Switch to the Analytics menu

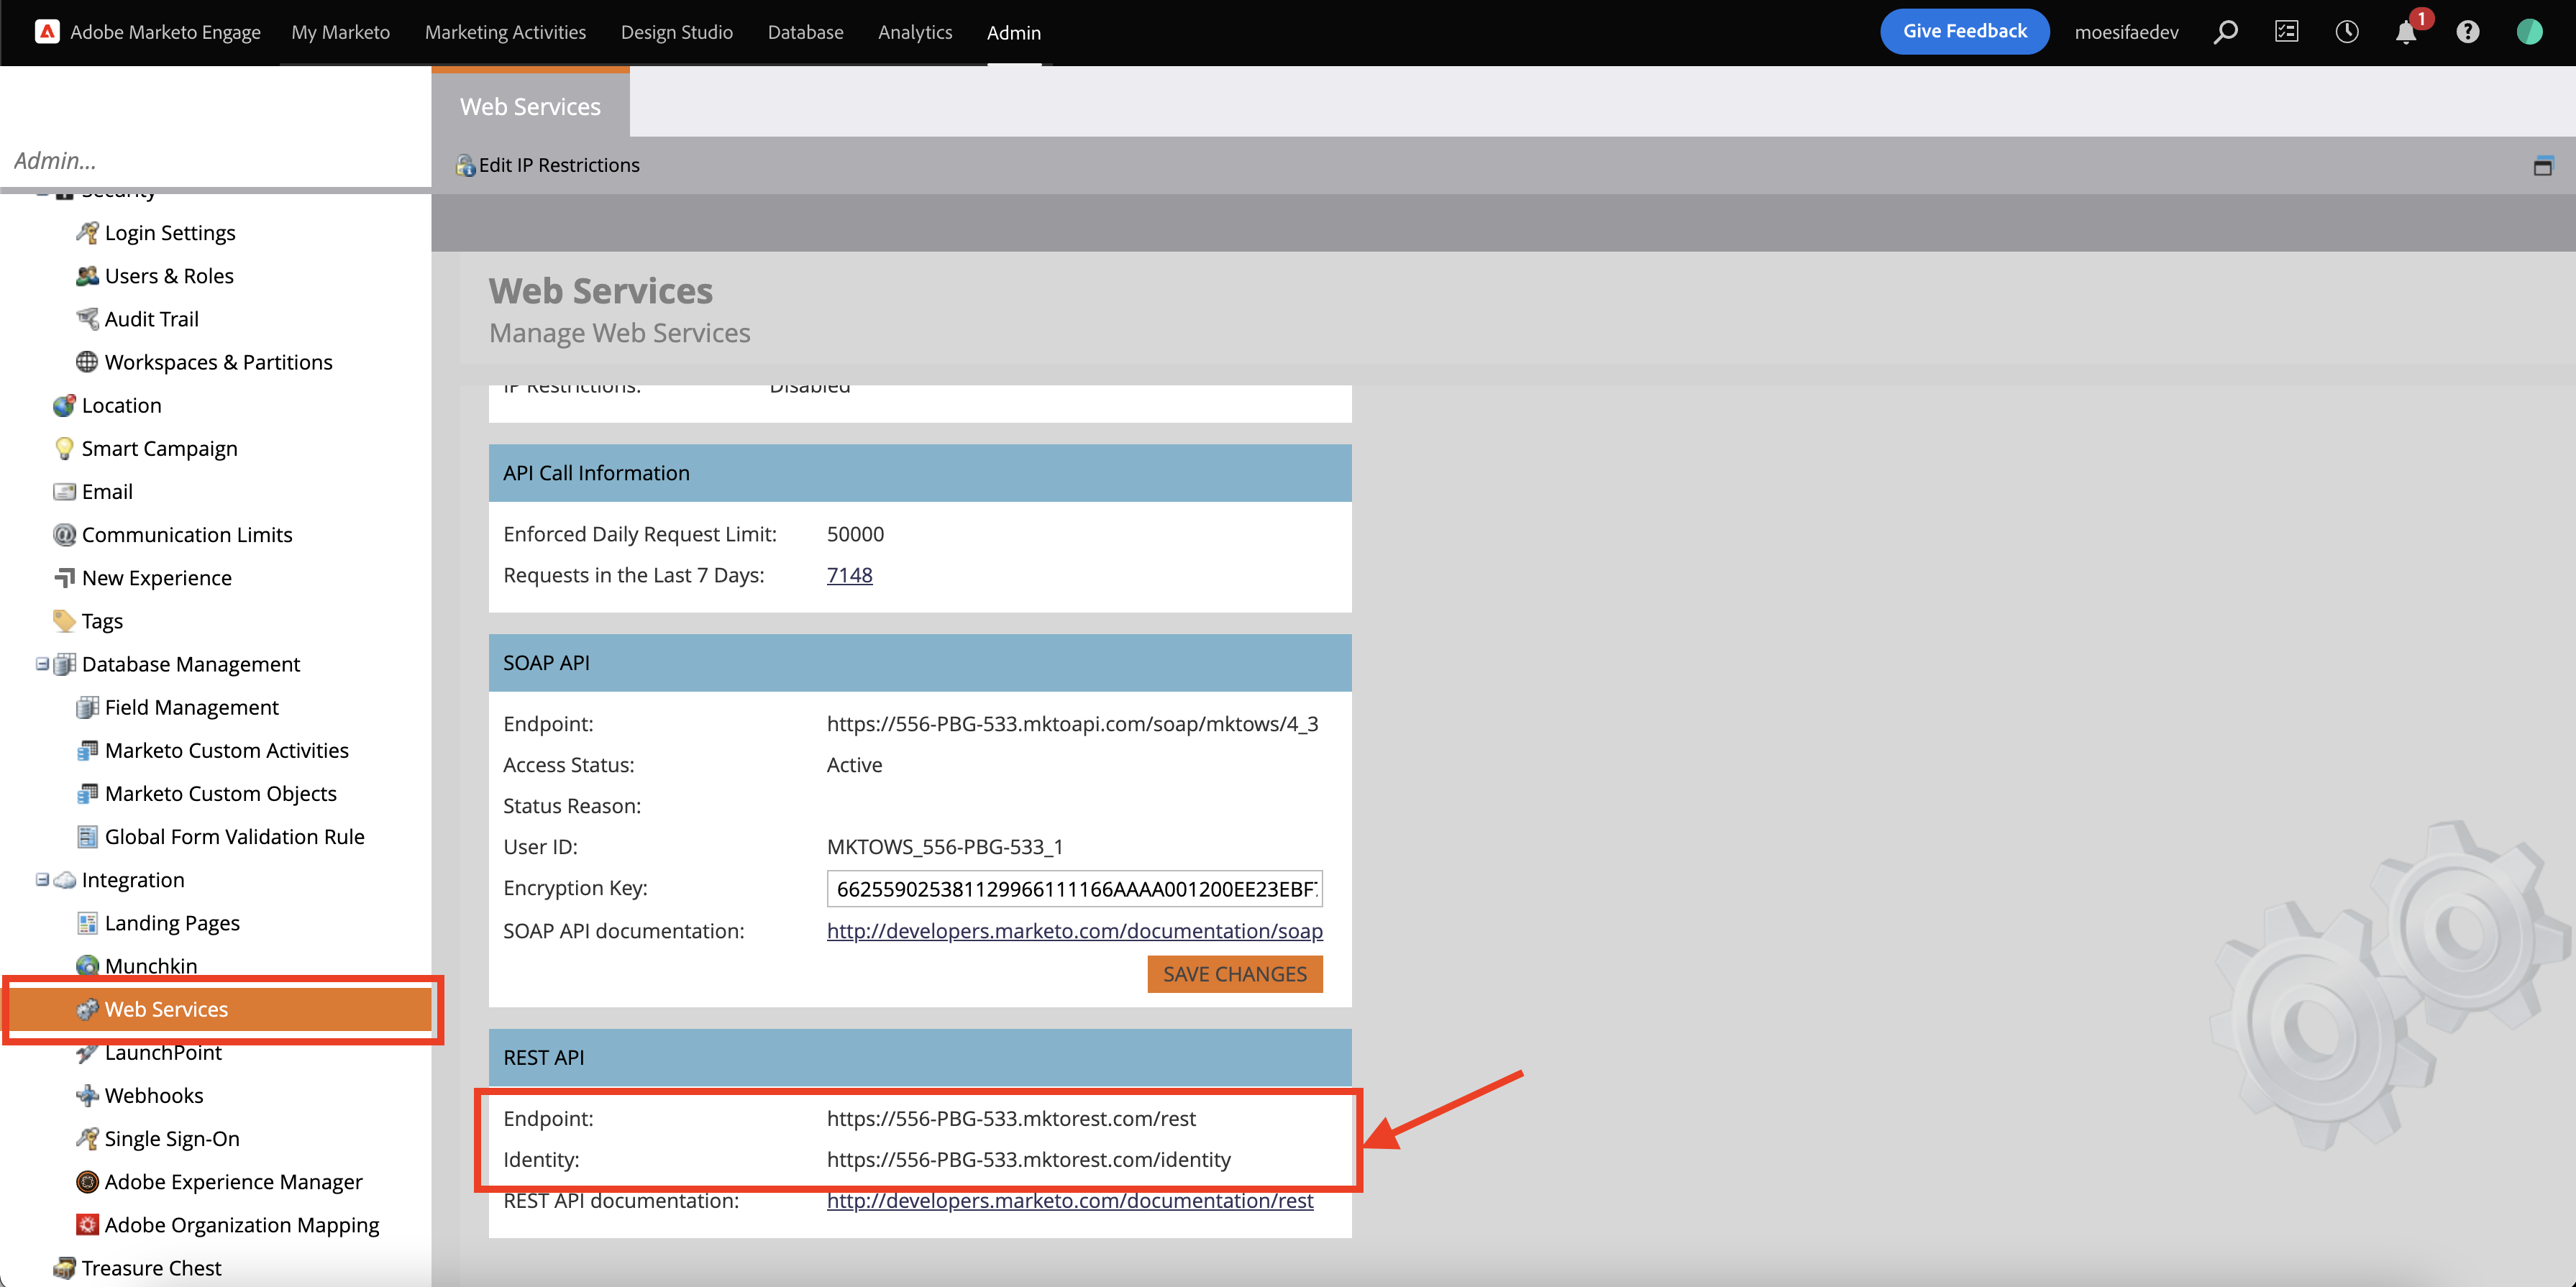914,32
